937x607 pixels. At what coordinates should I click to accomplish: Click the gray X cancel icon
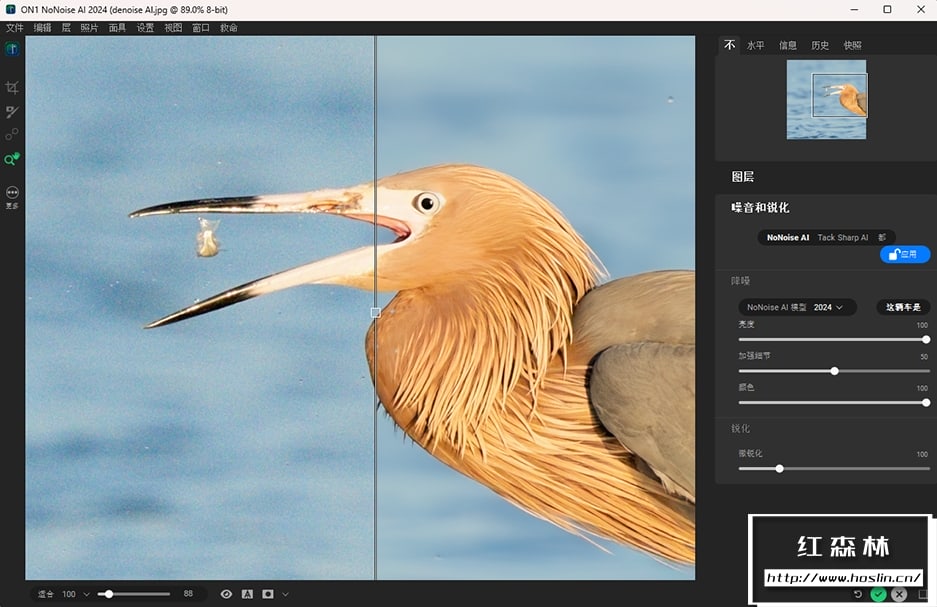899,594
